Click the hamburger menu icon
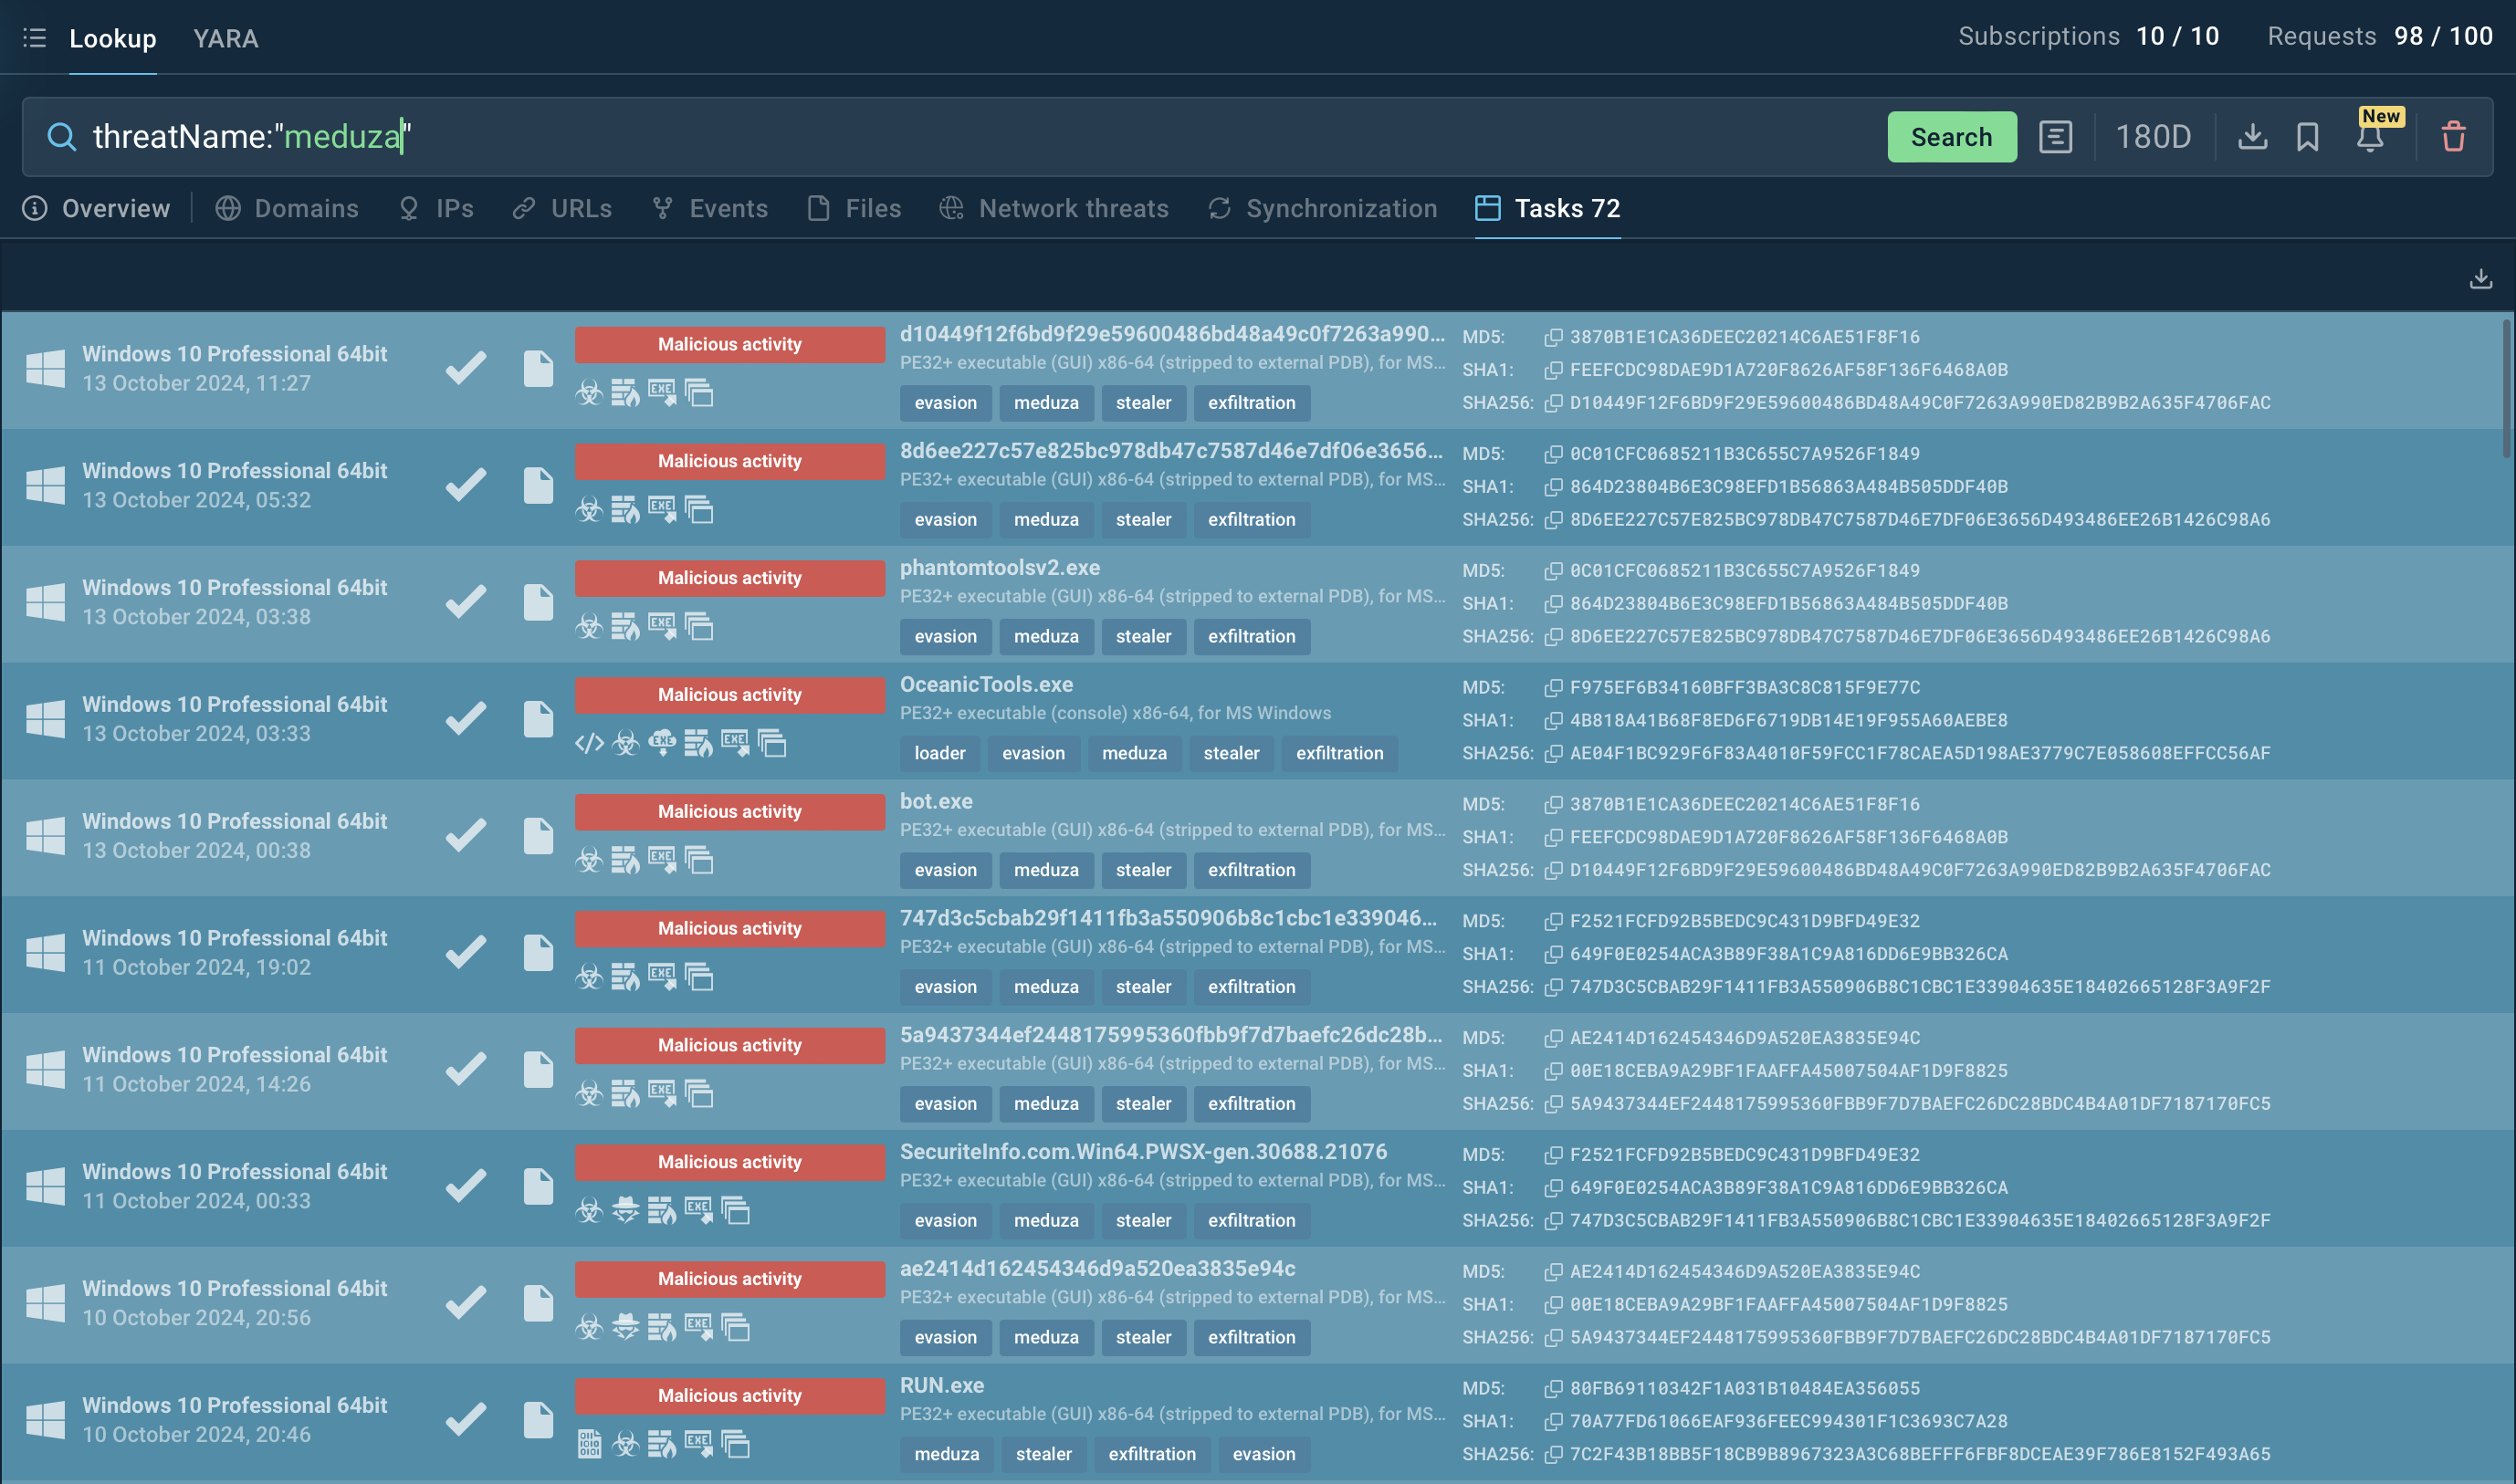The image size is (2516, 1484). pyautogui.click(x=34, y=38)
